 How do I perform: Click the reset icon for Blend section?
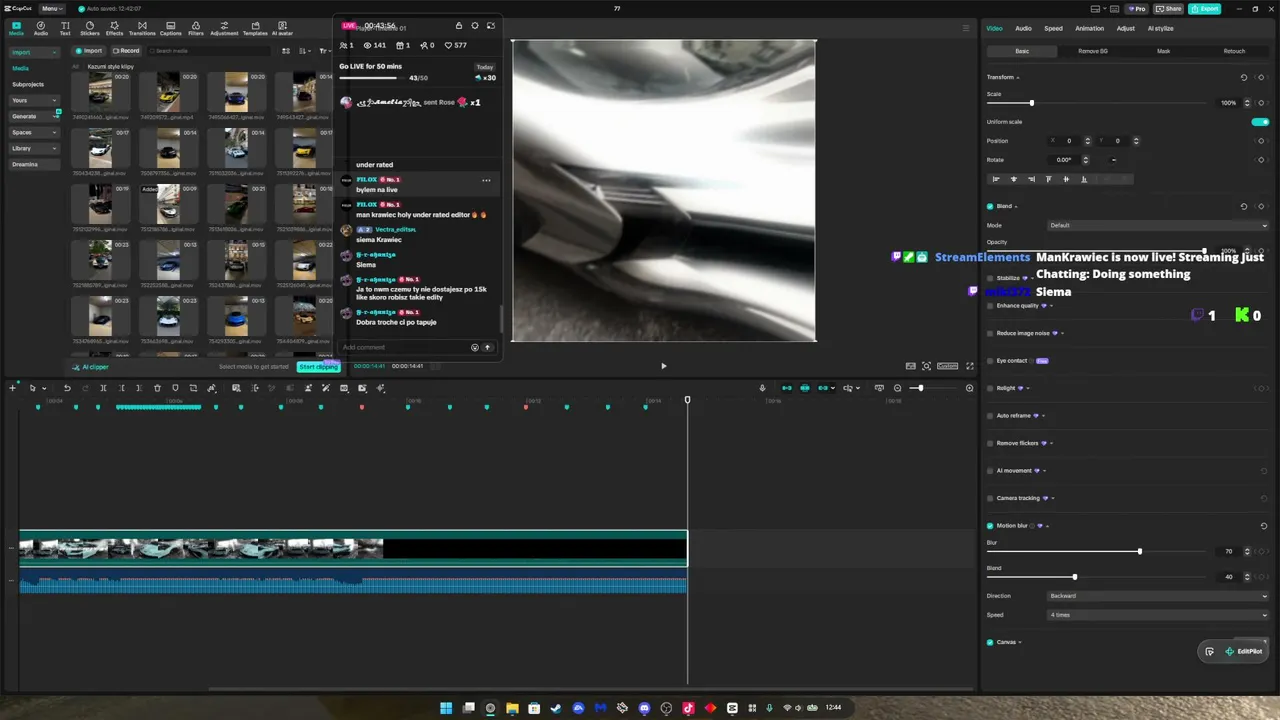[x=1244, y=206]
